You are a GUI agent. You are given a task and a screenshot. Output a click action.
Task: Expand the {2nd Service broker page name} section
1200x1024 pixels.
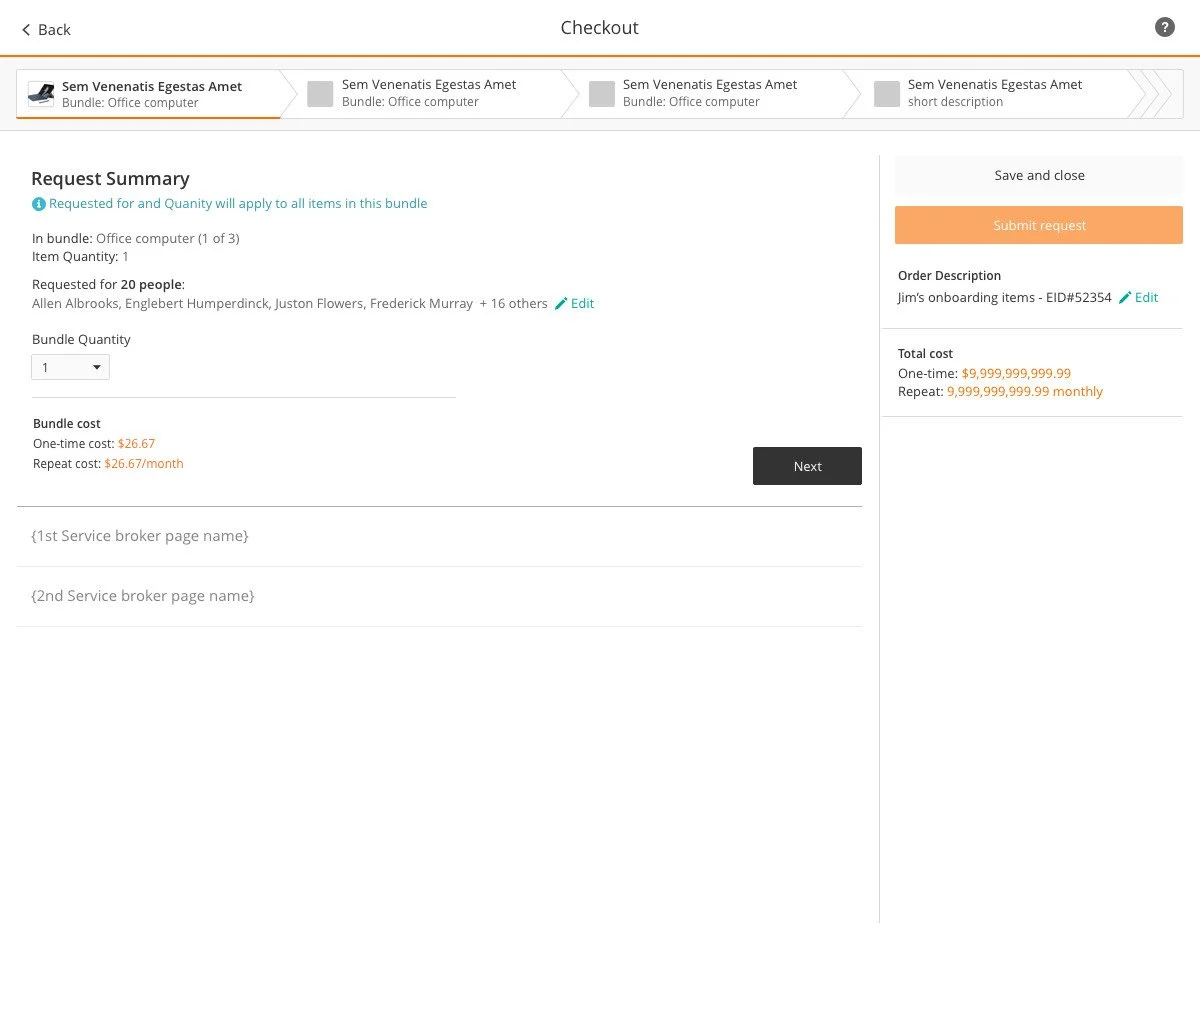pos(439,596)
